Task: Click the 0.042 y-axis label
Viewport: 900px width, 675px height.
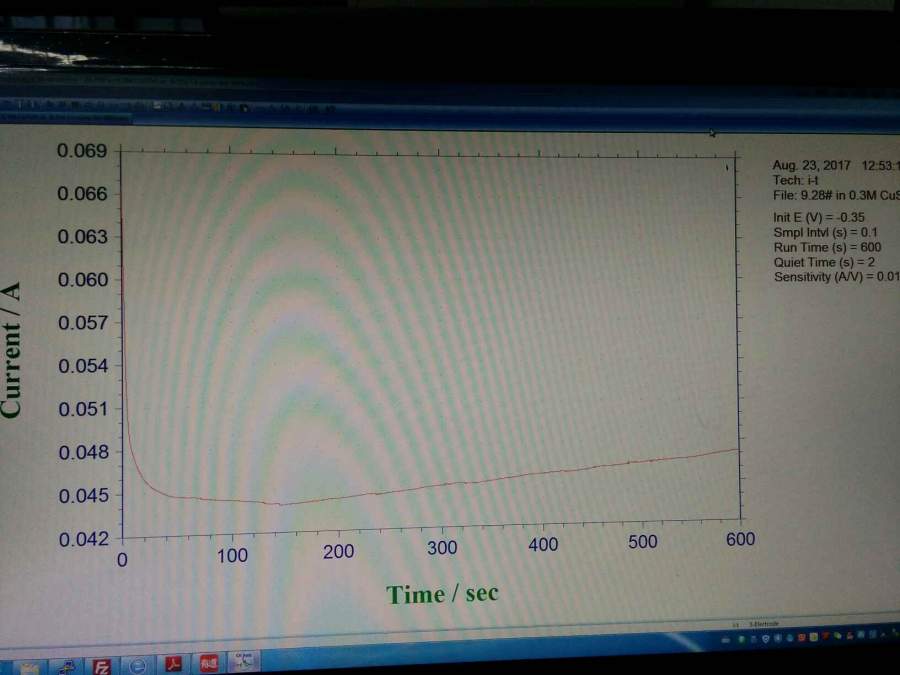Action: (84, 540)
